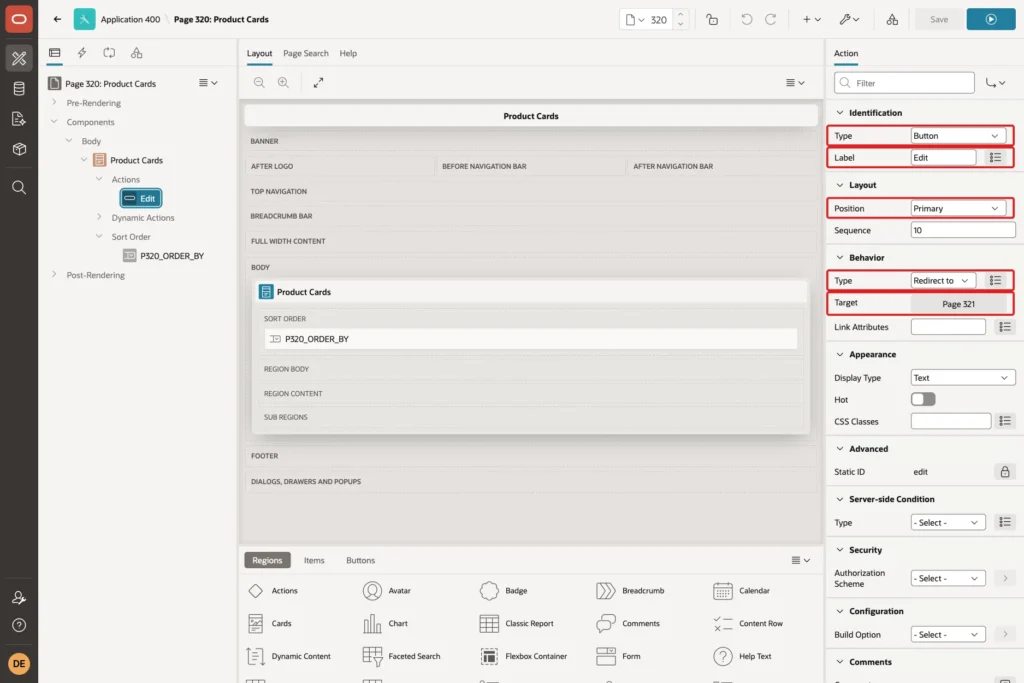Viewport: 1024px width, 683px height.
Task: Click the Save and Run Page button
Action: tap(991, 20)
